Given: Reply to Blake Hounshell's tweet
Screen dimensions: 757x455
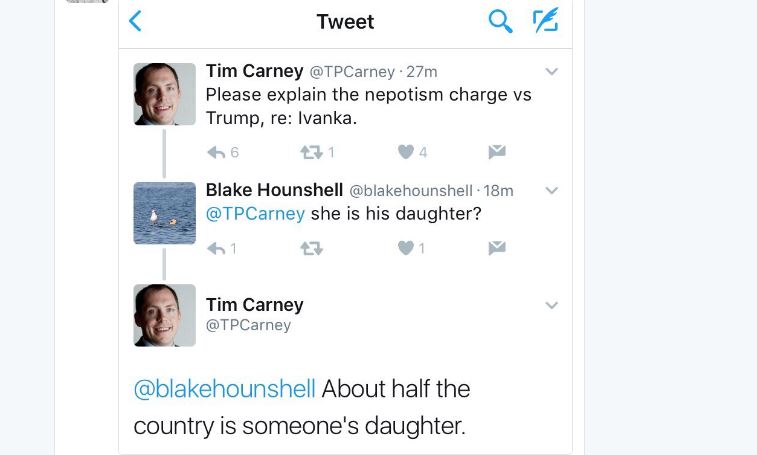Looking at the screenshot, I should pyautogui.click(x=215, y=248).
